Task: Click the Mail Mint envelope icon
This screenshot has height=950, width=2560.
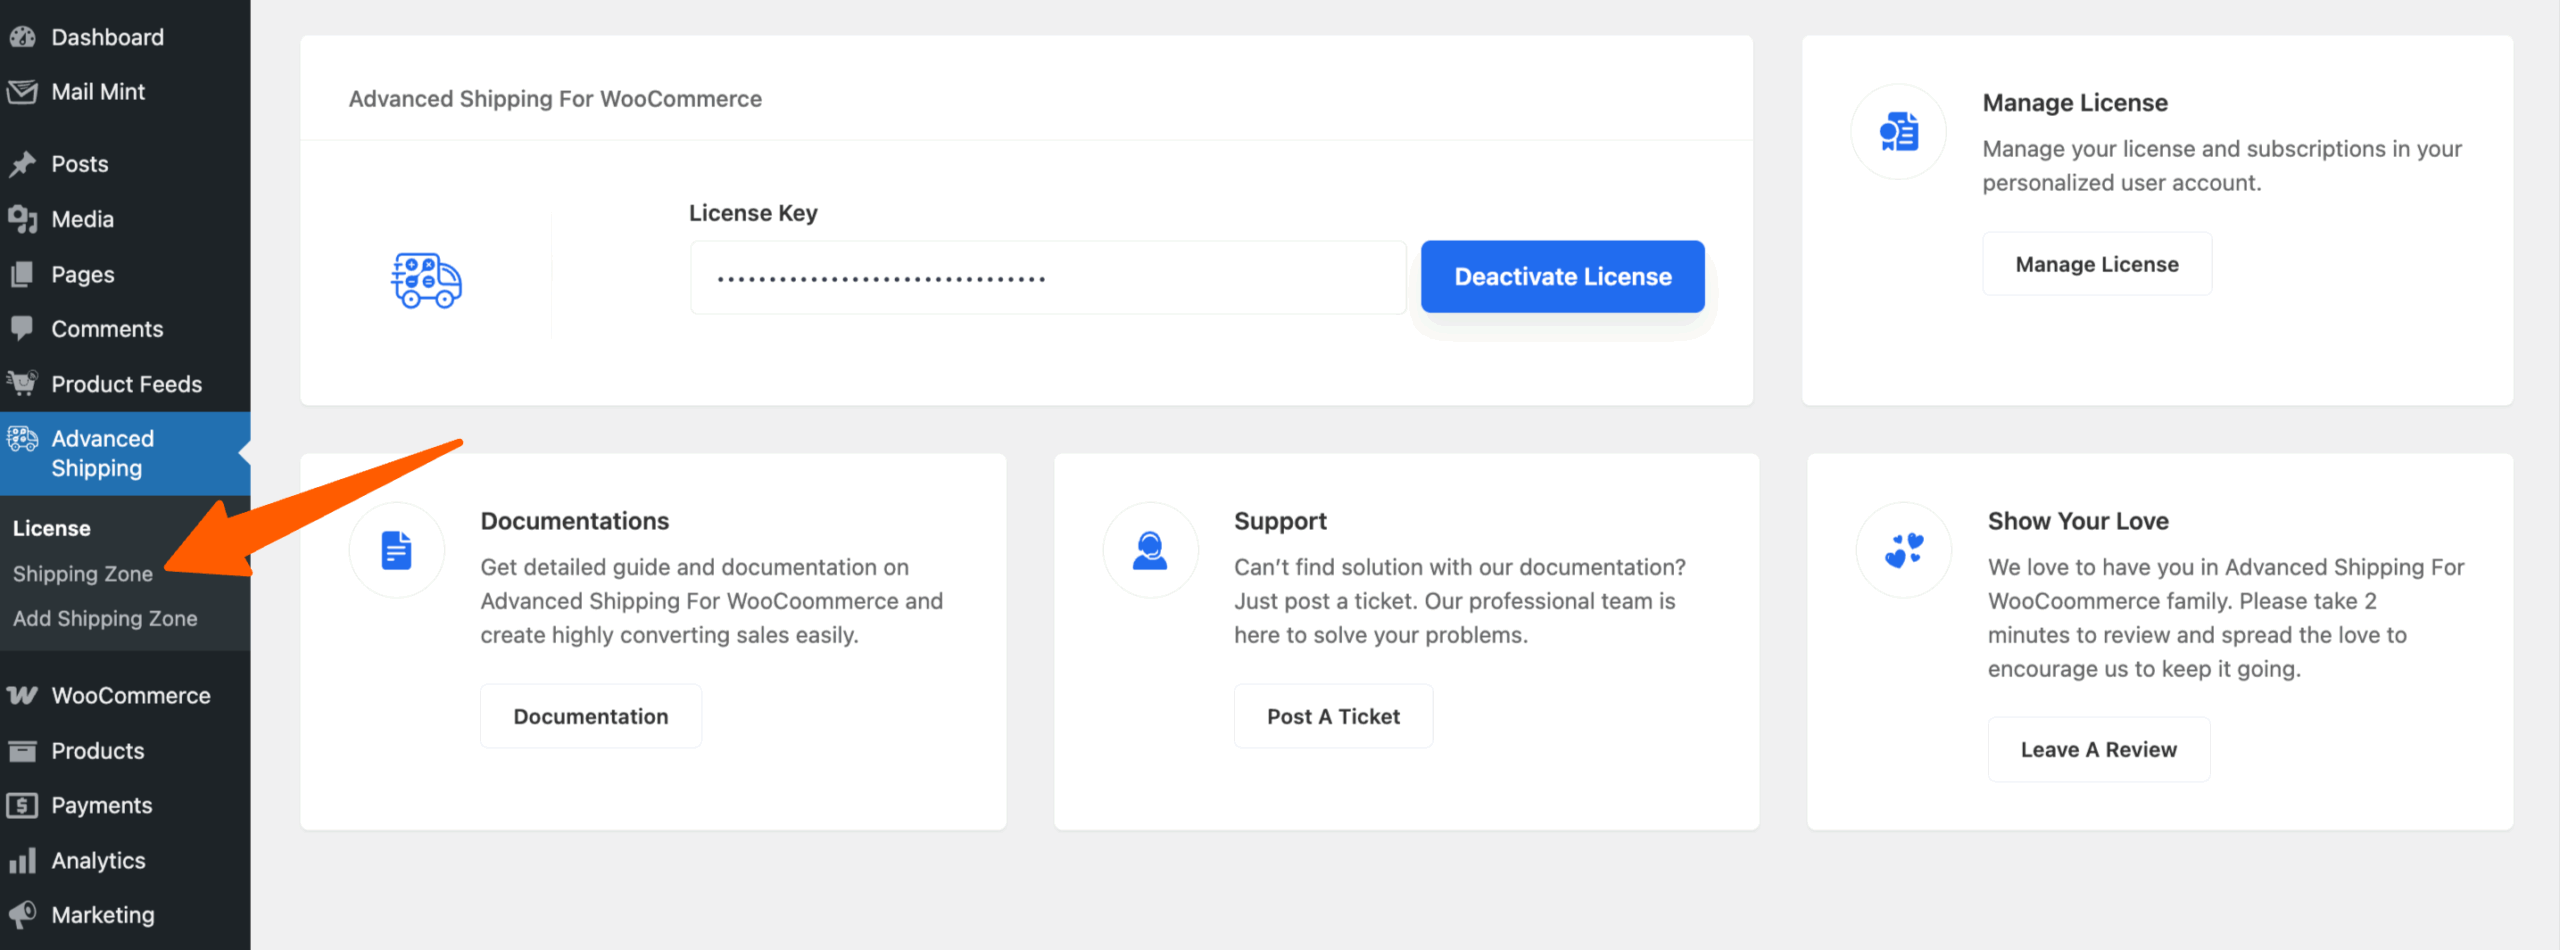Action: 22,92
